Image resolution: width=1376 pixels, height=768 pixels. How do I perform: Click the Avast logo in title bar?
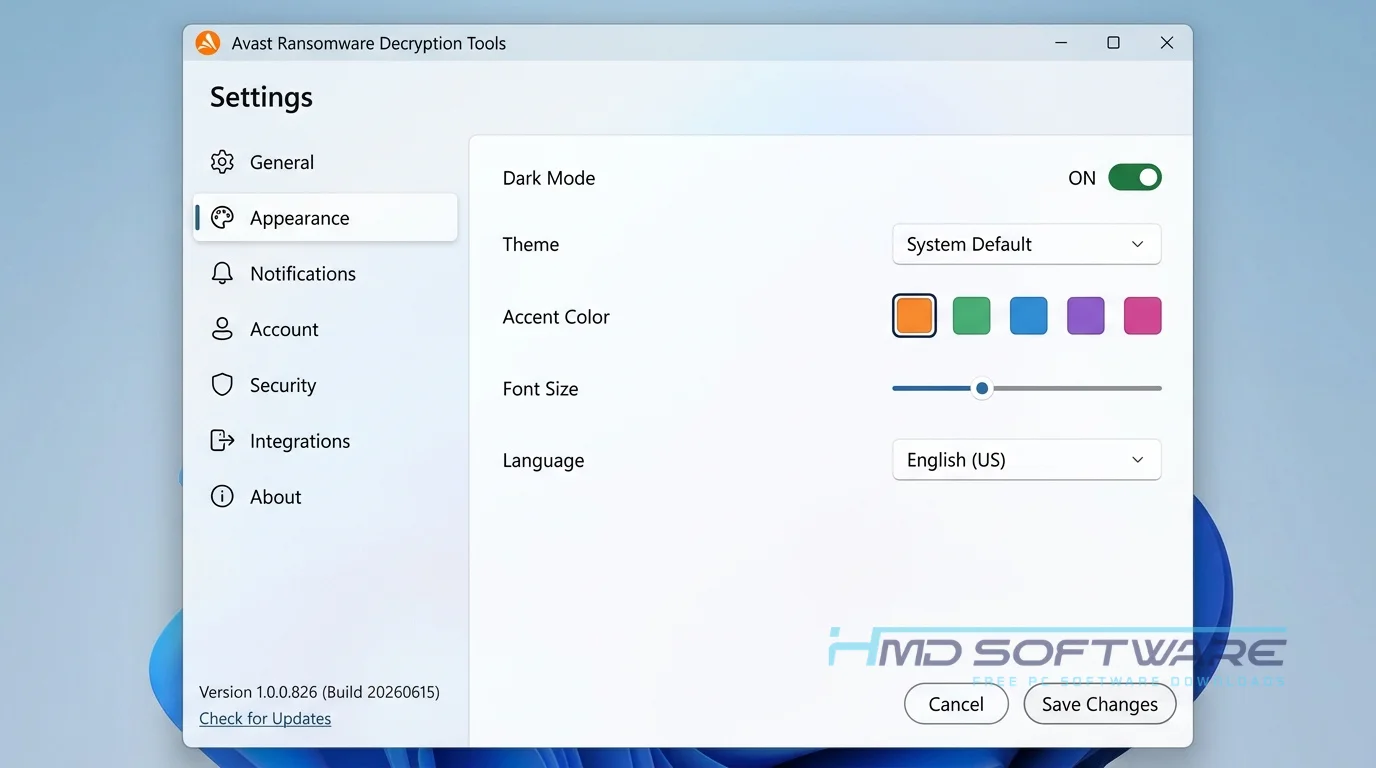pyautogui.click(x=207, y=43)
